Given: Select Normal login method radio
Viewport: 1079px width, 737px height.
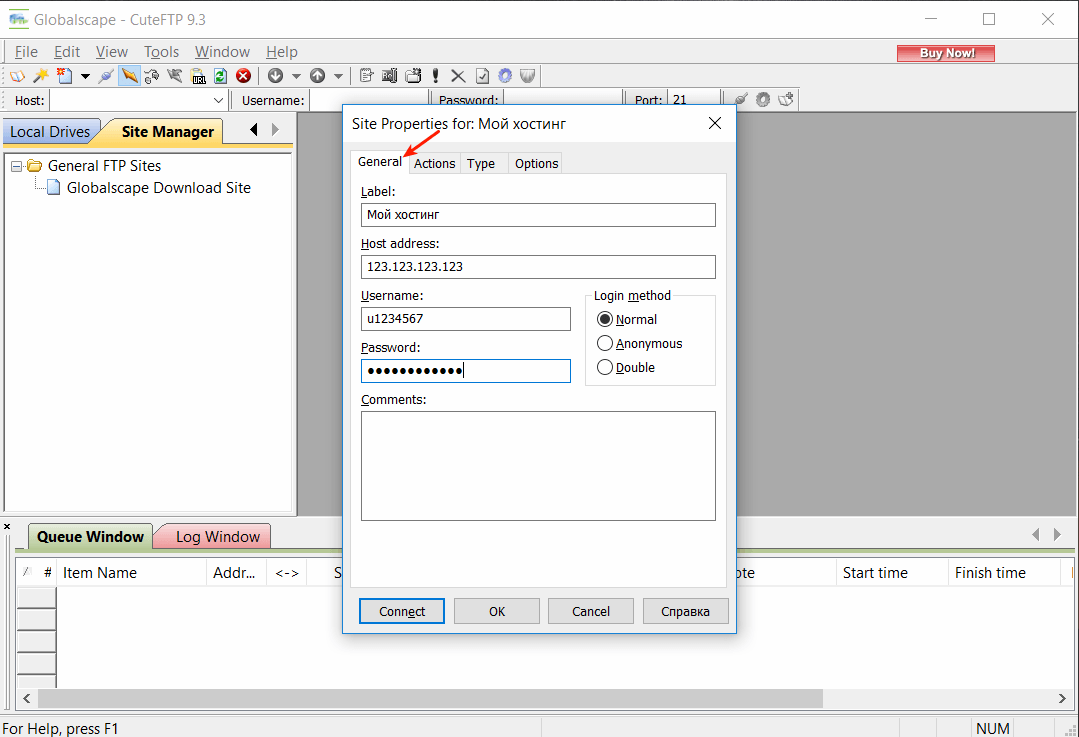Looking at the screenshot, I should pyautogui.click(x=627, y=319).
